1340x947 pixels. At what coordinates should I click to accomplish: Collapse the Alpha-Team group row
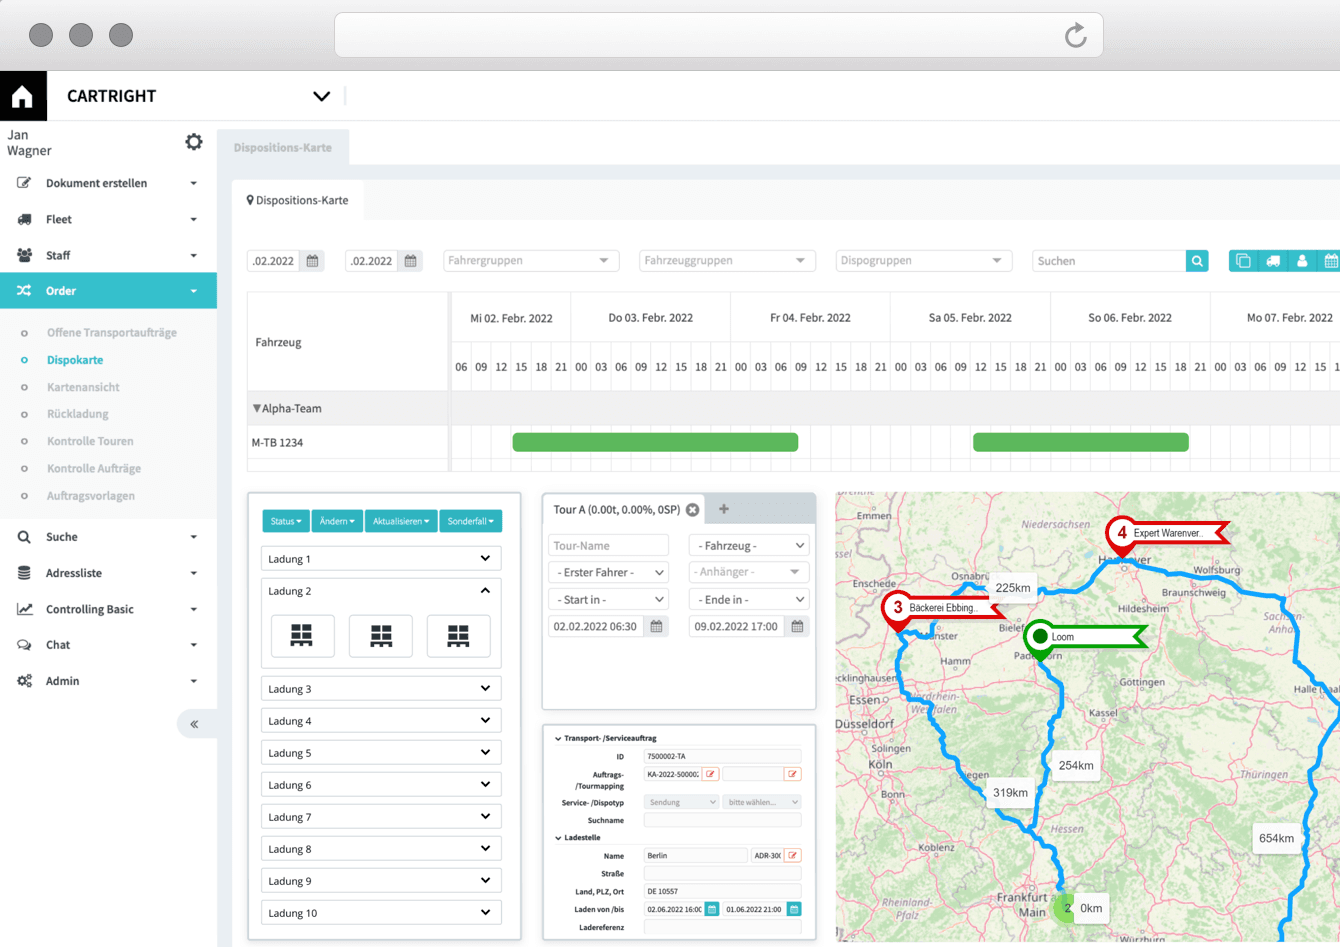point(257,409)
